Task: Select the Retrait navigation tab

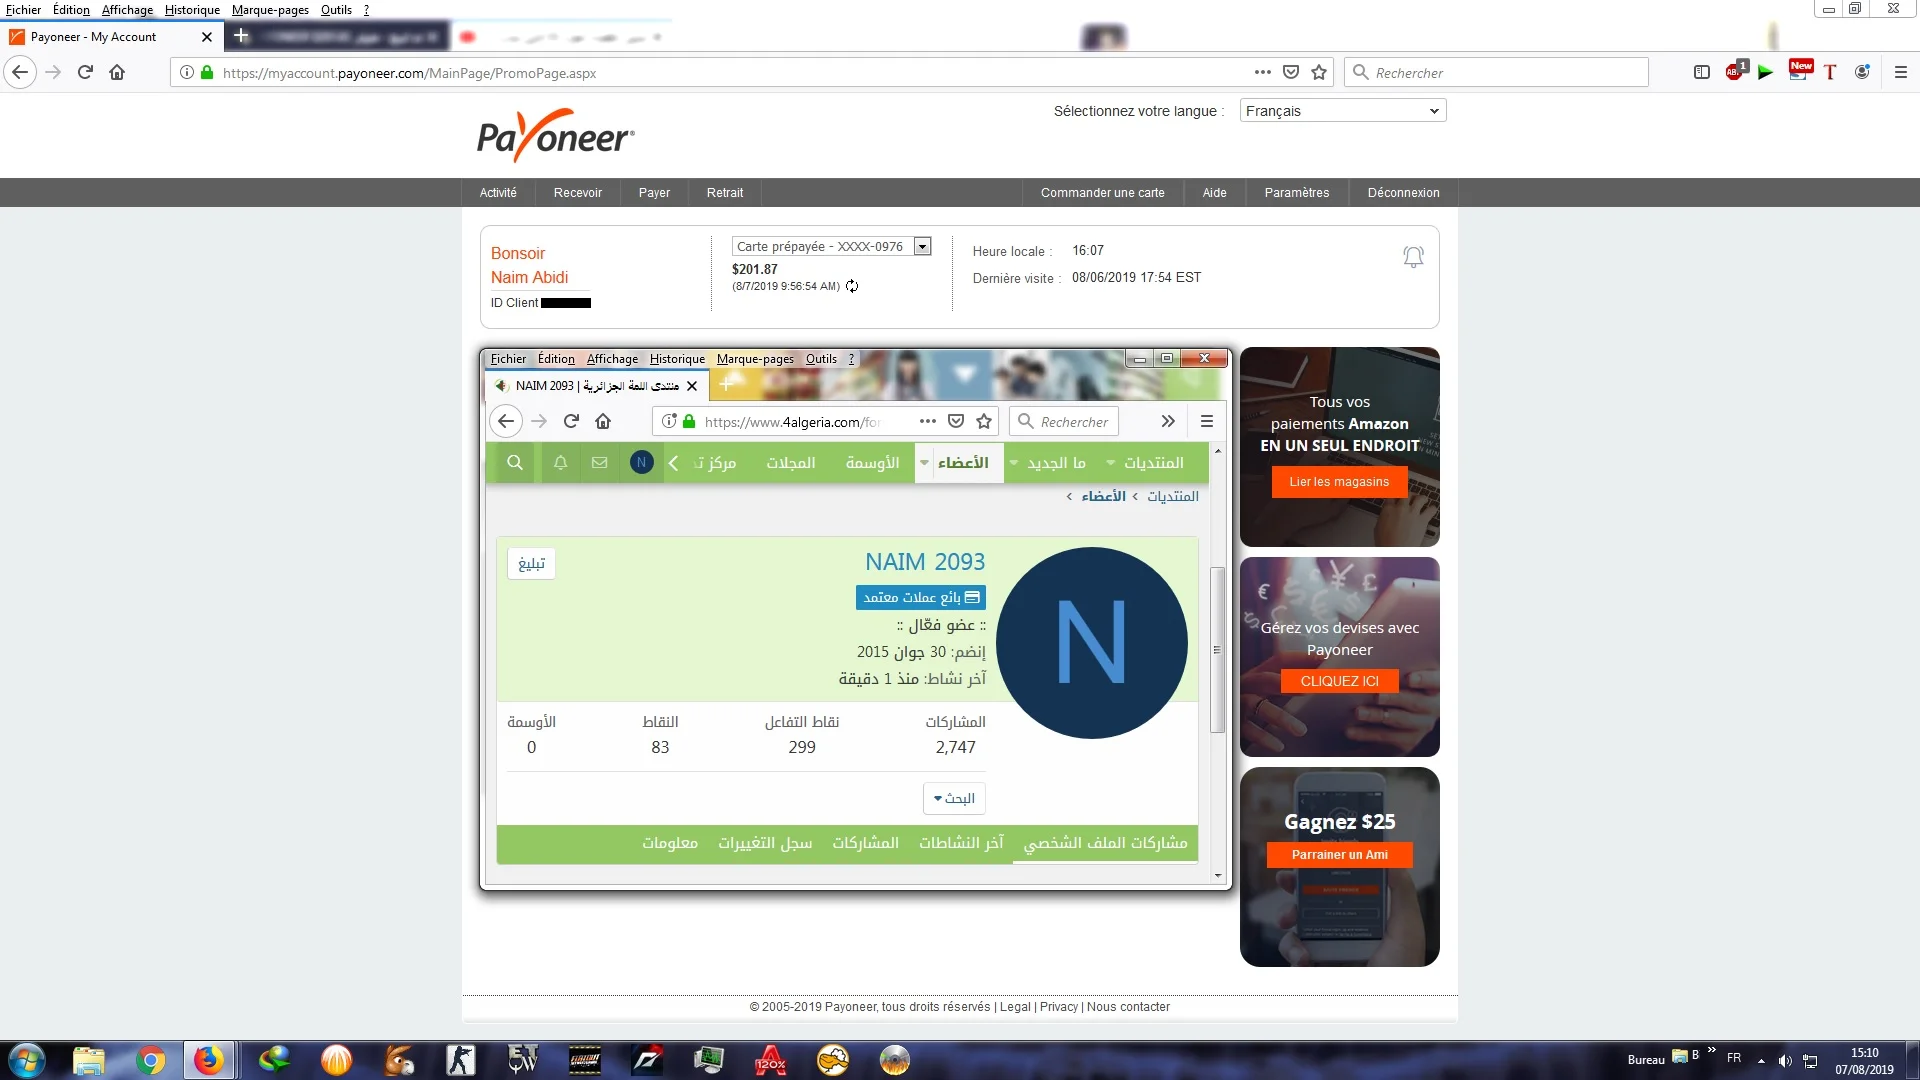Action: (x=724, y=193)
